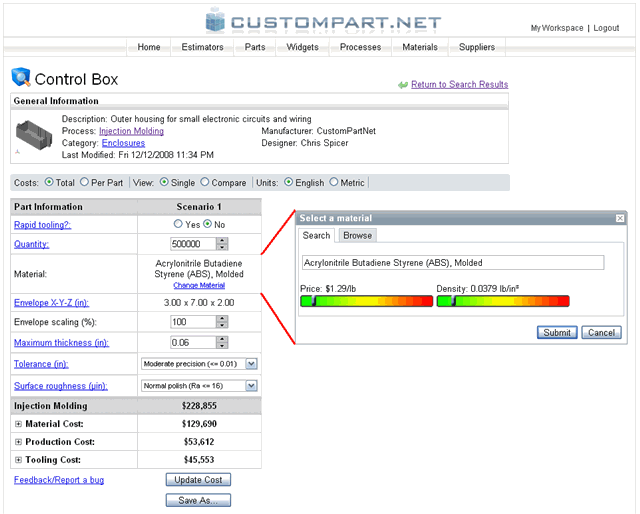Image resolution: width=640 pixels, height=514 pixels.
Task: Switch to the Search tab in material dialog
Action: tap(316, 236)
